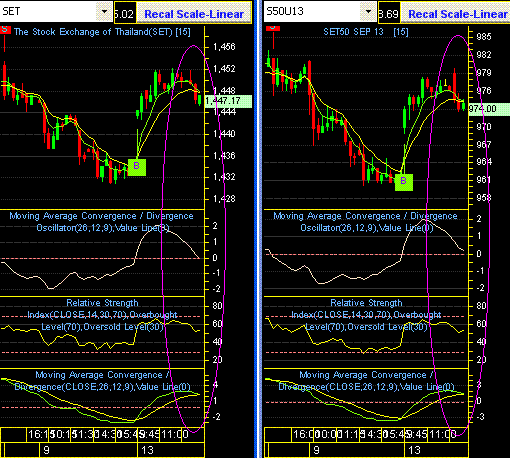Open the S50U13 symbol dropdown arrow
The height and width of the screenshot is (458, 510).
point(368,12)
